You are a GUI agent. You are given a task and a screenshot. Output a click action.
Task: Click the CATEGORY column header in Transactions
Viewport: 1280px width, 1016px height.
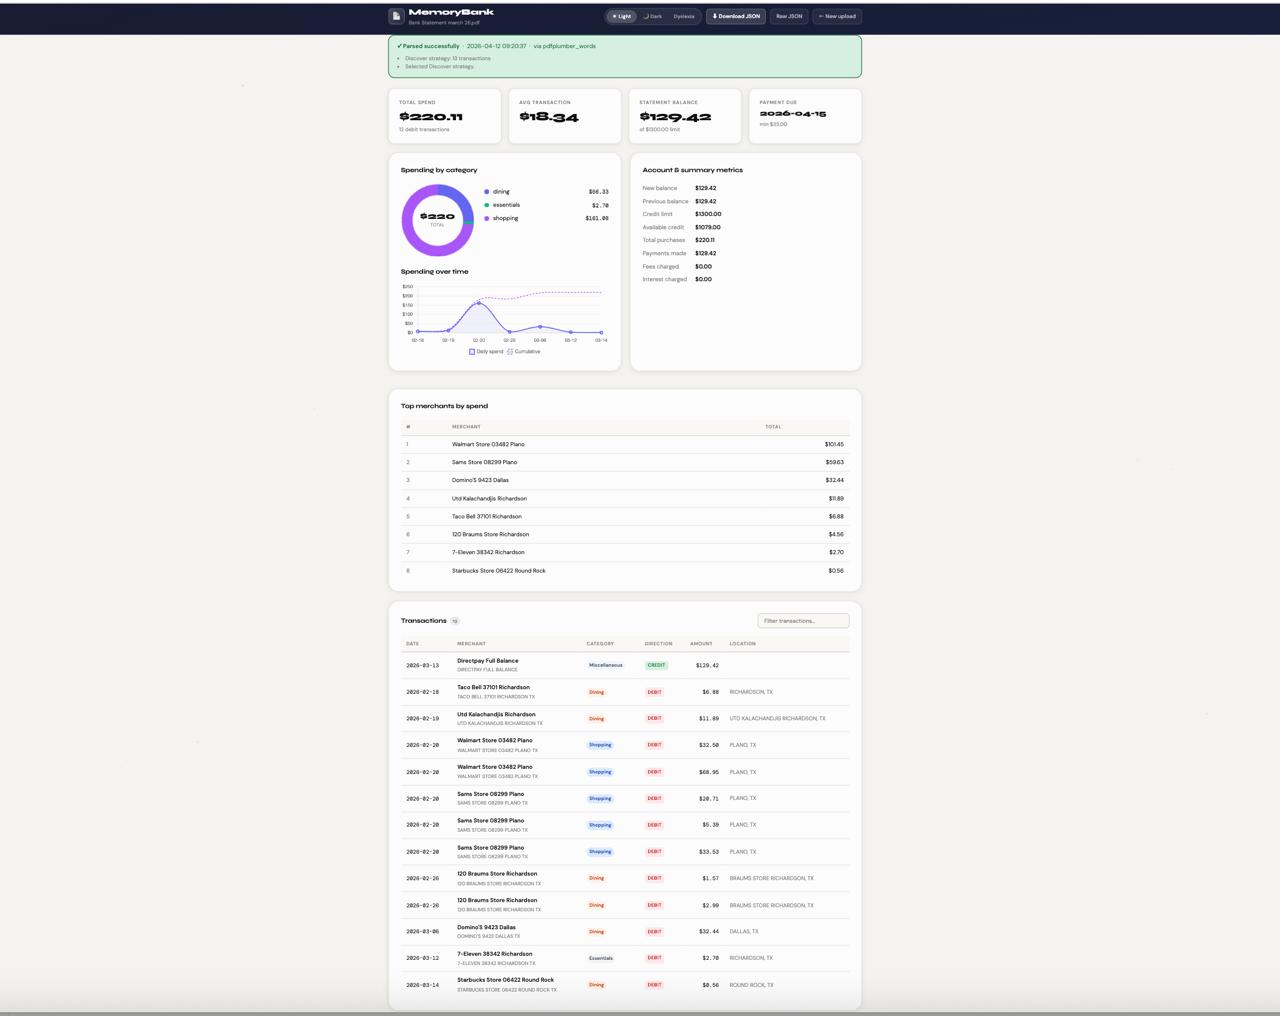tap(600, 644)
